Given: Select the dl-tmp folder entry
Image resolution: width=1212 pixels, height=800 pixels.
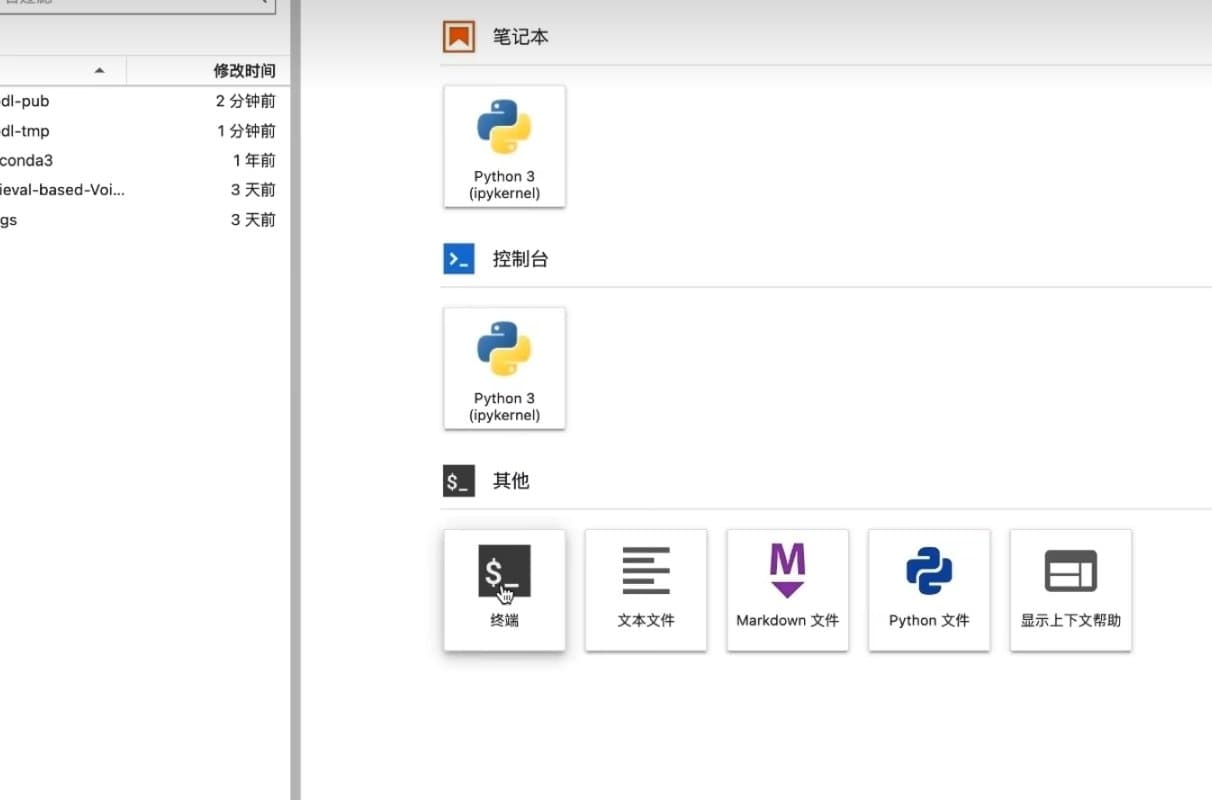Looking at the screenshot, I should (25, 131).
